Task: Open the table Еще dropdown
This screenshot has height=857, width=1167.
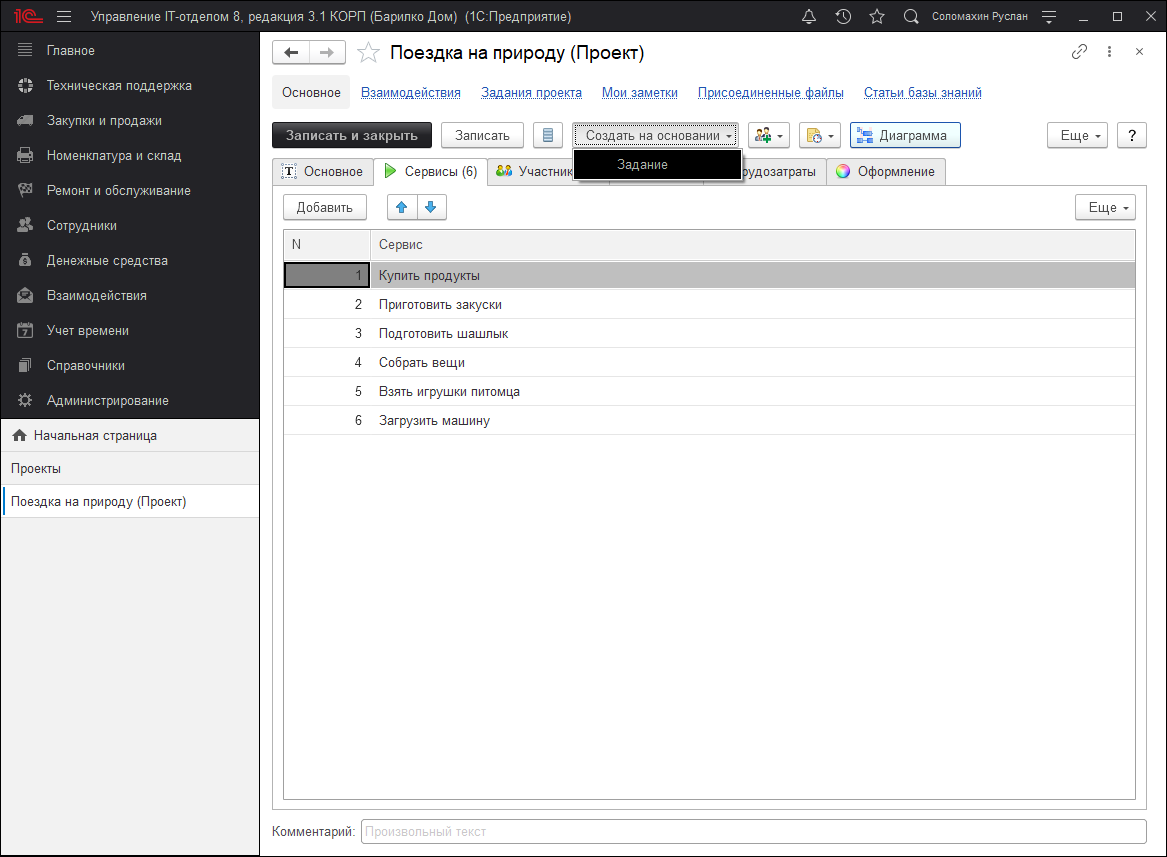Action: (x=1105, y=207)
